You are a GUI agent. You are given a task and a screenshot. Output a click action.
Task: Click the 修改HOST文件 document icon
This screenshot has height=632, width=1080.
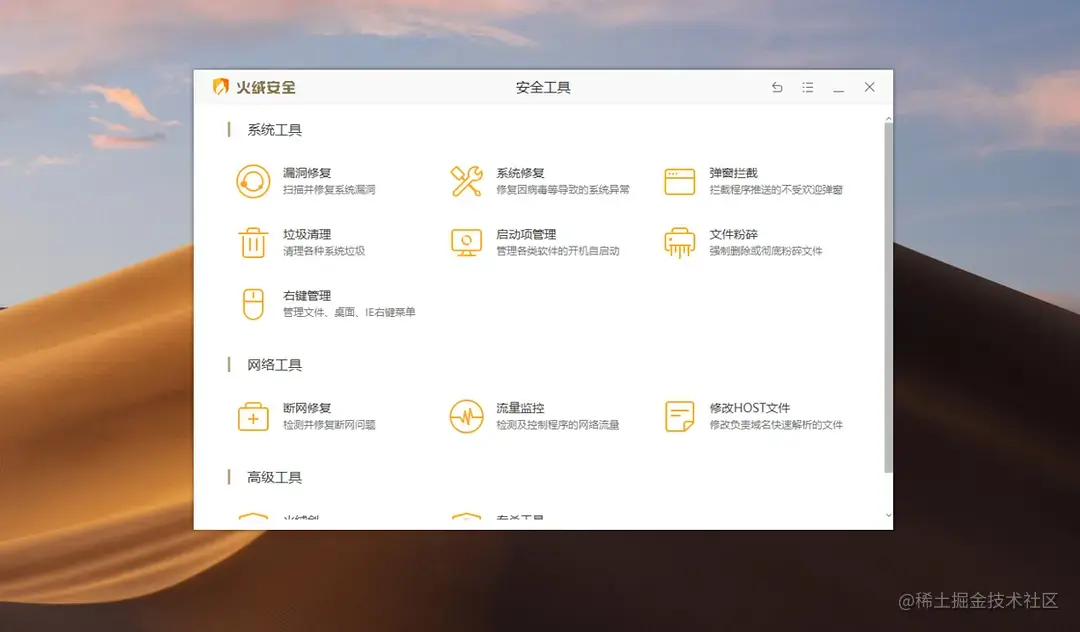pyautogui.click(x=680, y=417)
